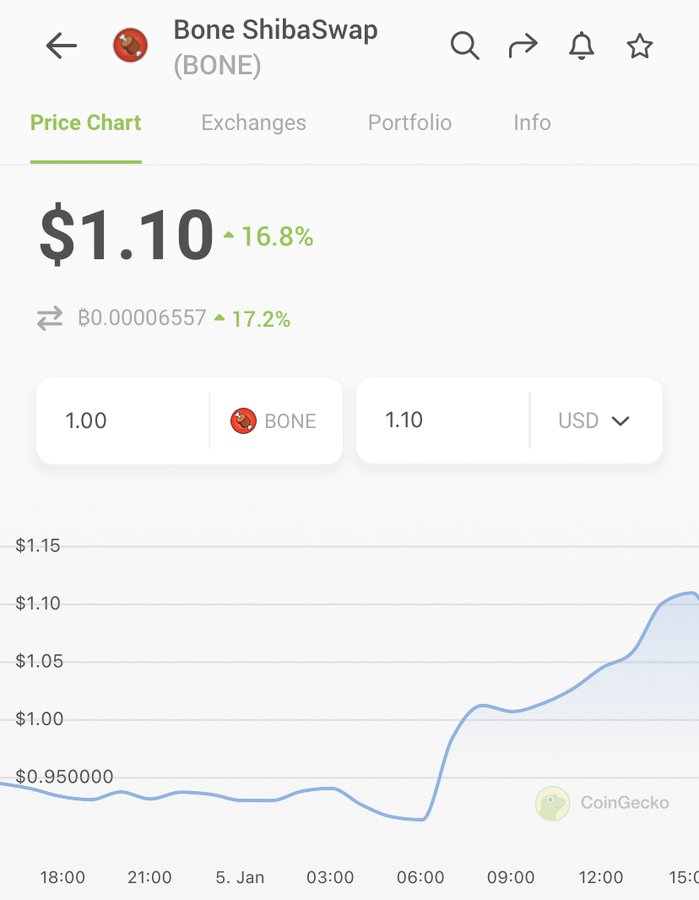Image resolution: width=699 pixels, height=900 pixels.
Task: Edit the 1.00 BONE amount field
Action: pyautogui.click(x=123, y=421)
